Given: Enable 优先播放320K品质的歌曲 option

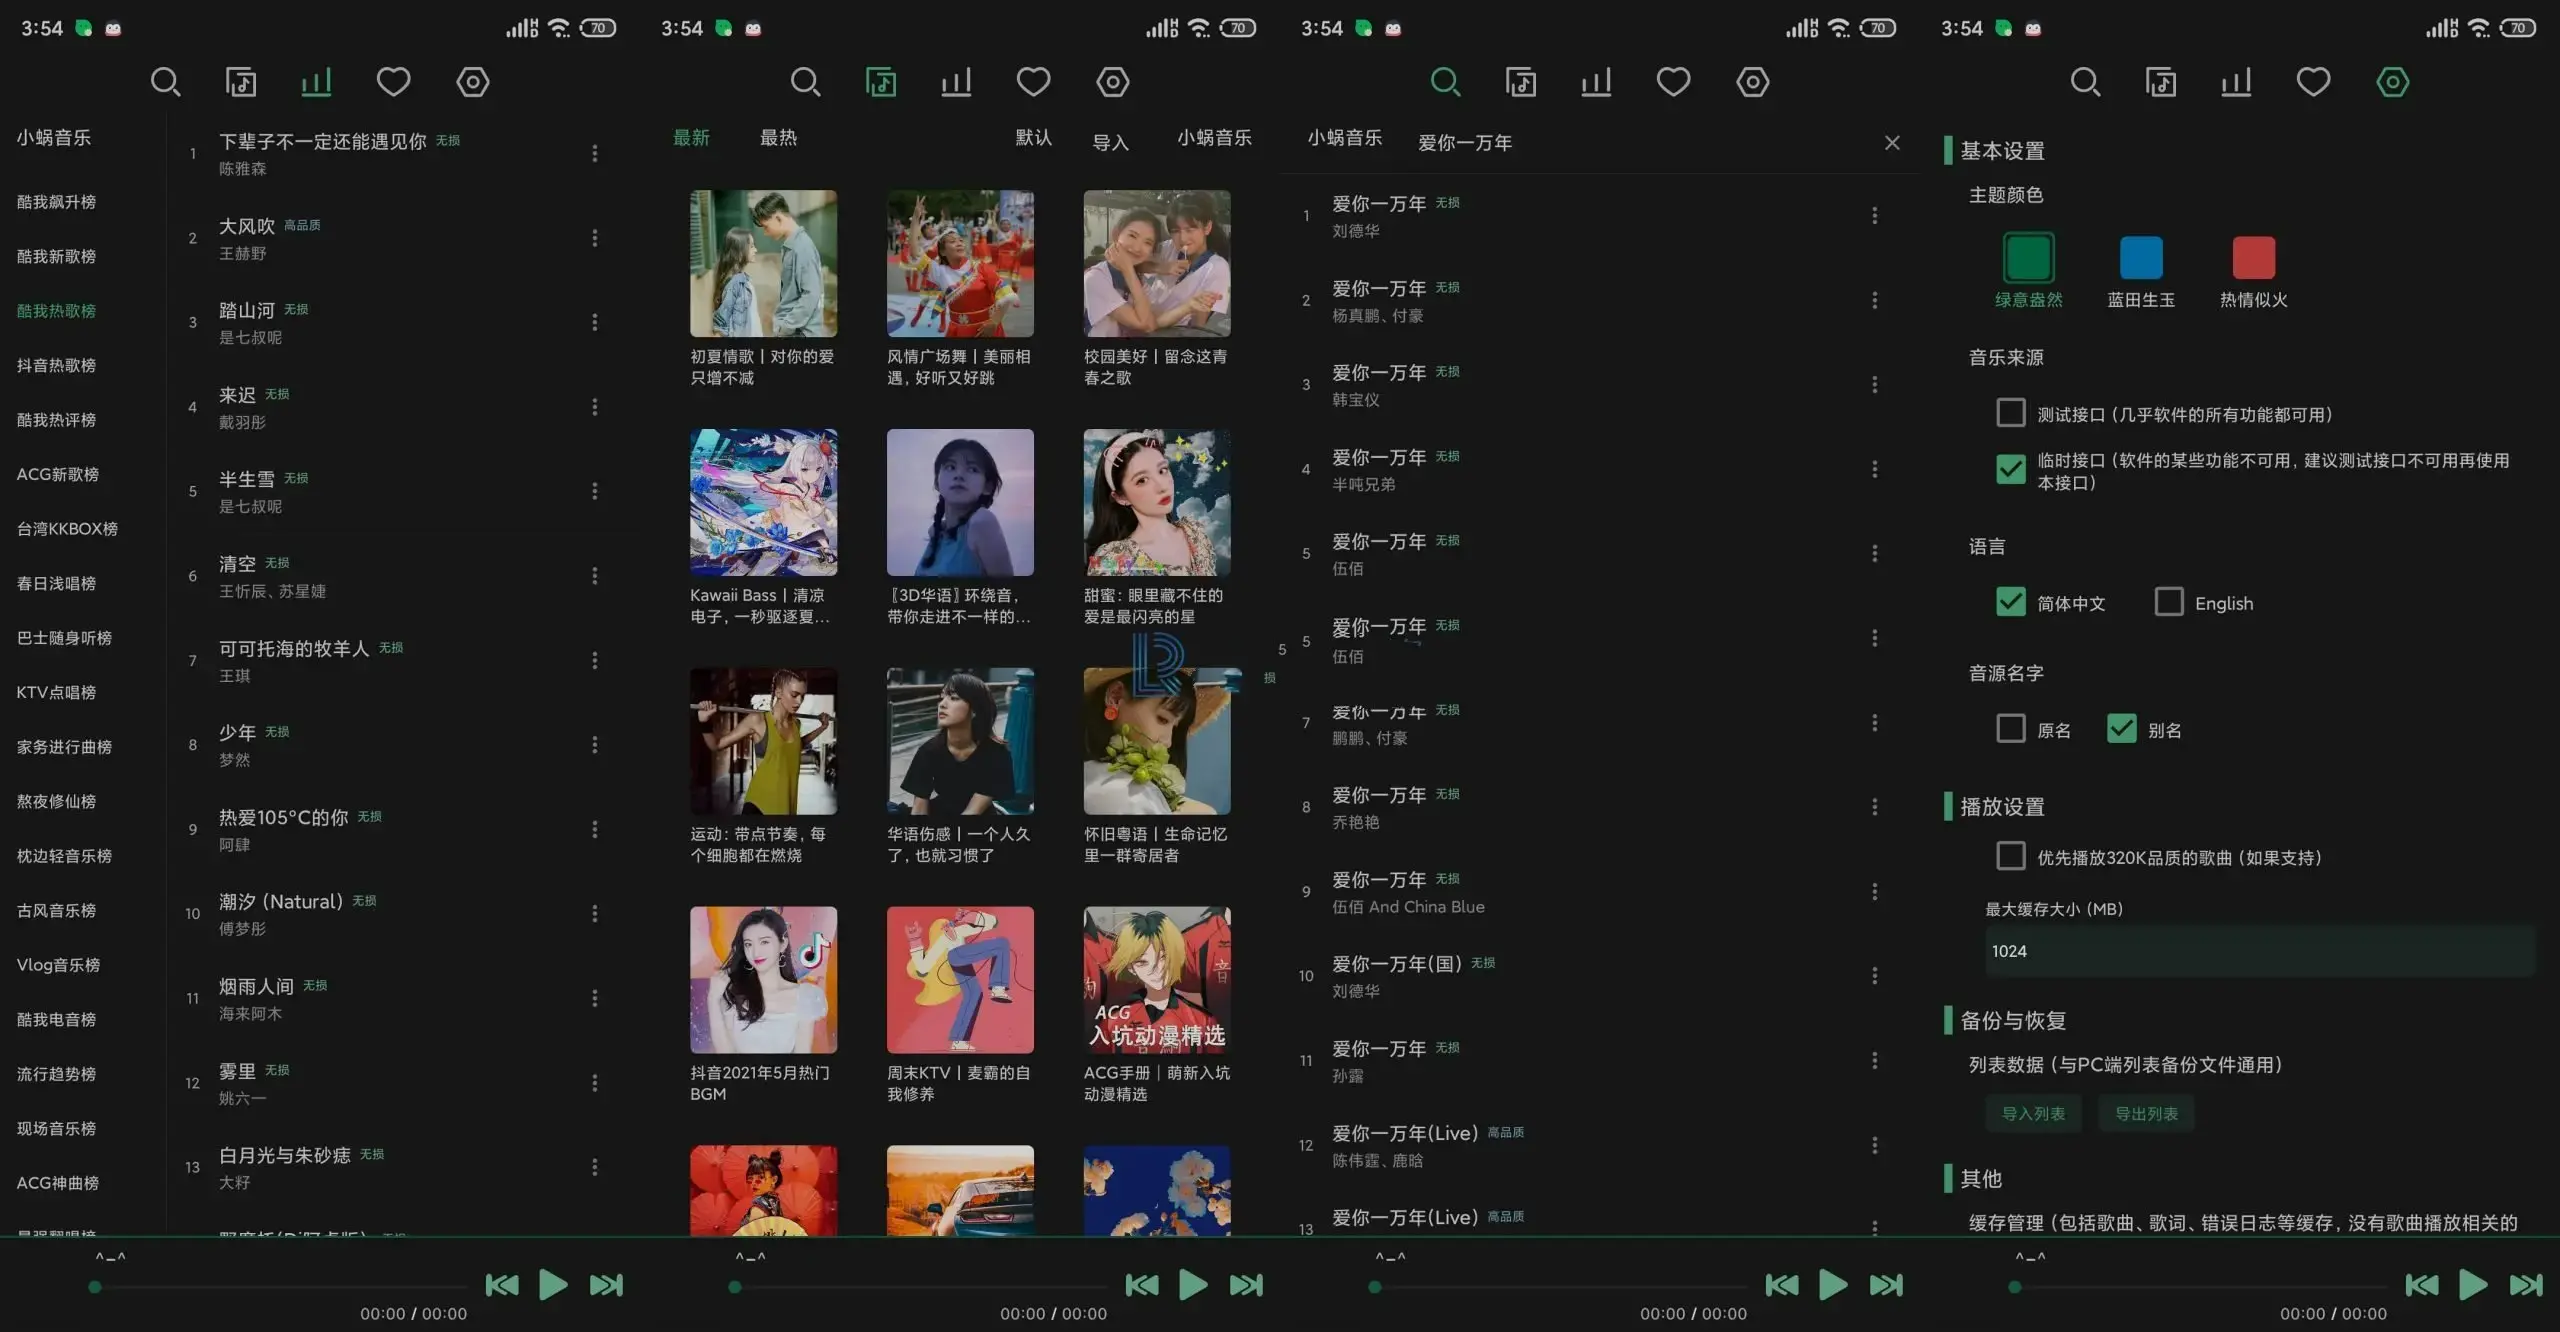Looking at the screenshot, I should click(2010, 856).
